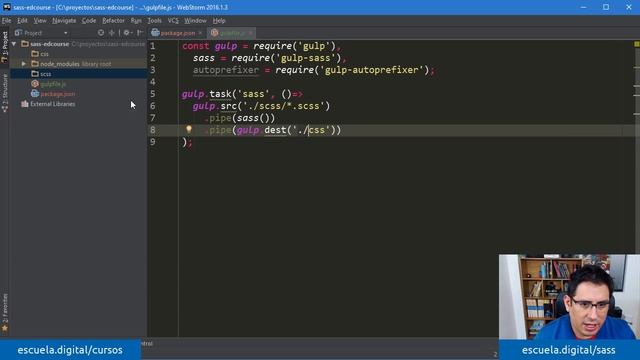The width and height of the screenshot is (640, 360).
Task: Click the const keyword on line 1
Action: (196, 46)
